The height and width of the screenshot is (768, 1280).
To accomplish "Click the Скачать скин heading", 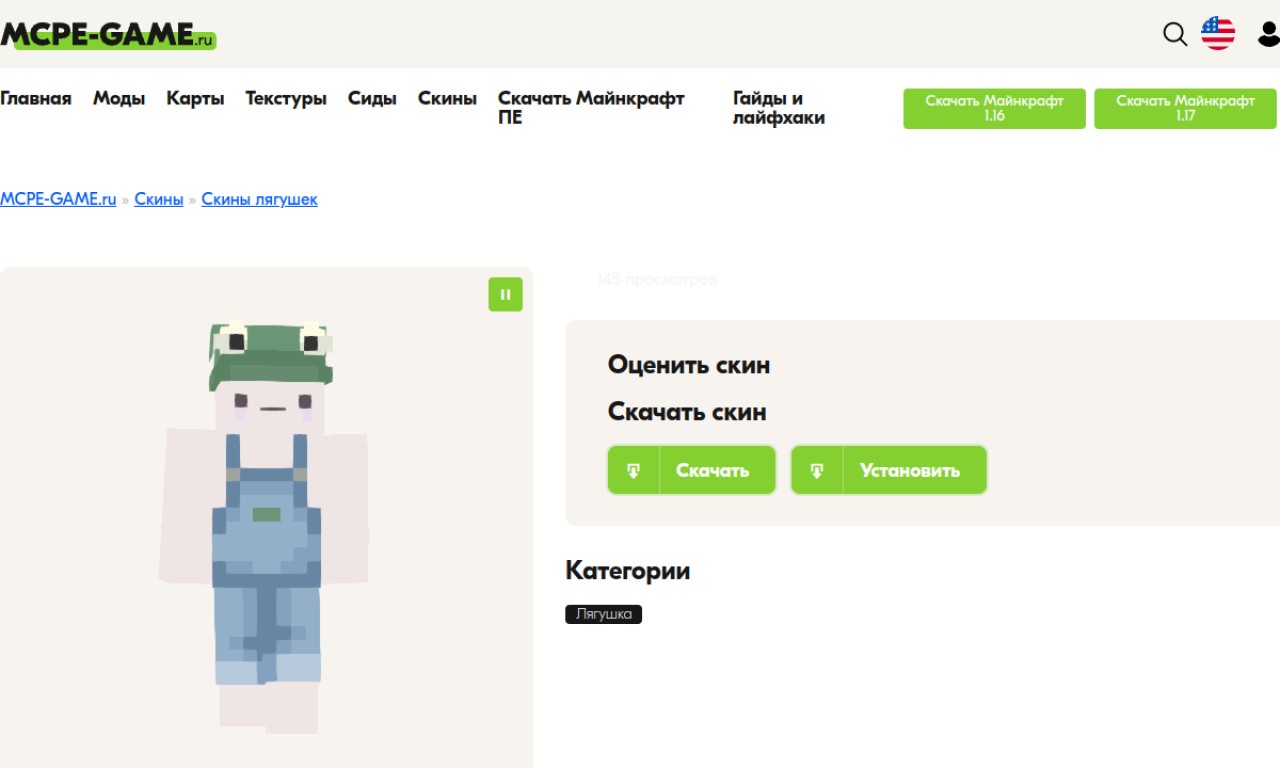I will pyautogui.click(x=687, y=412).
